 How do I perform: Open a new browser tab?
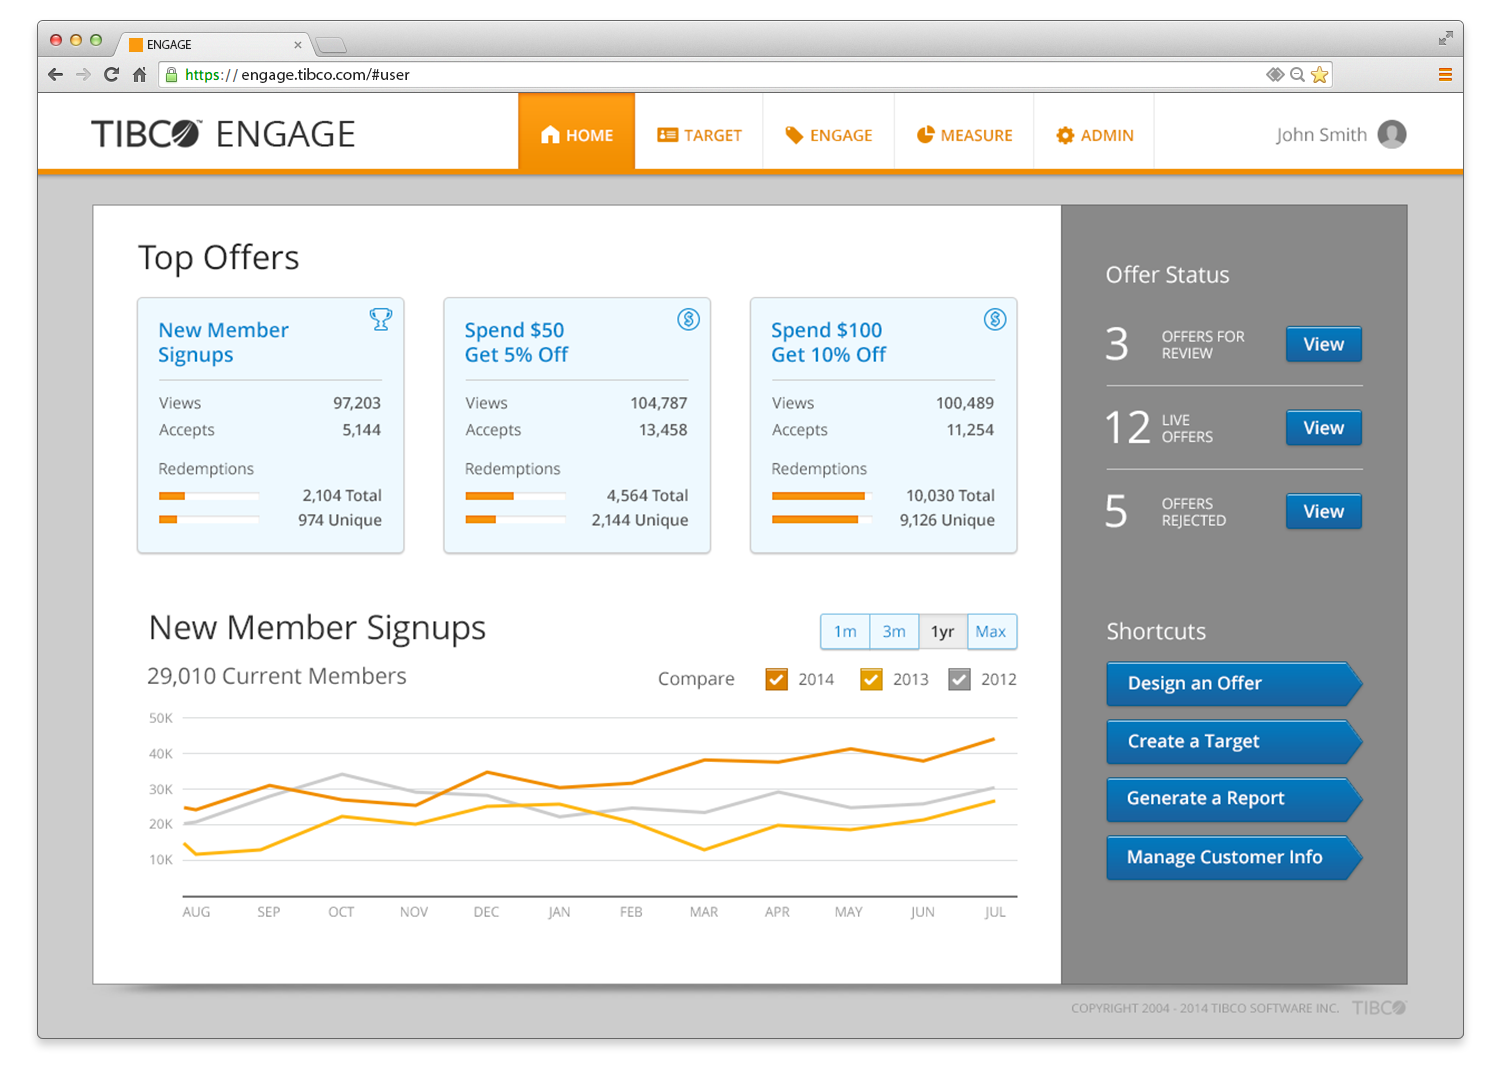pos(330,45)
